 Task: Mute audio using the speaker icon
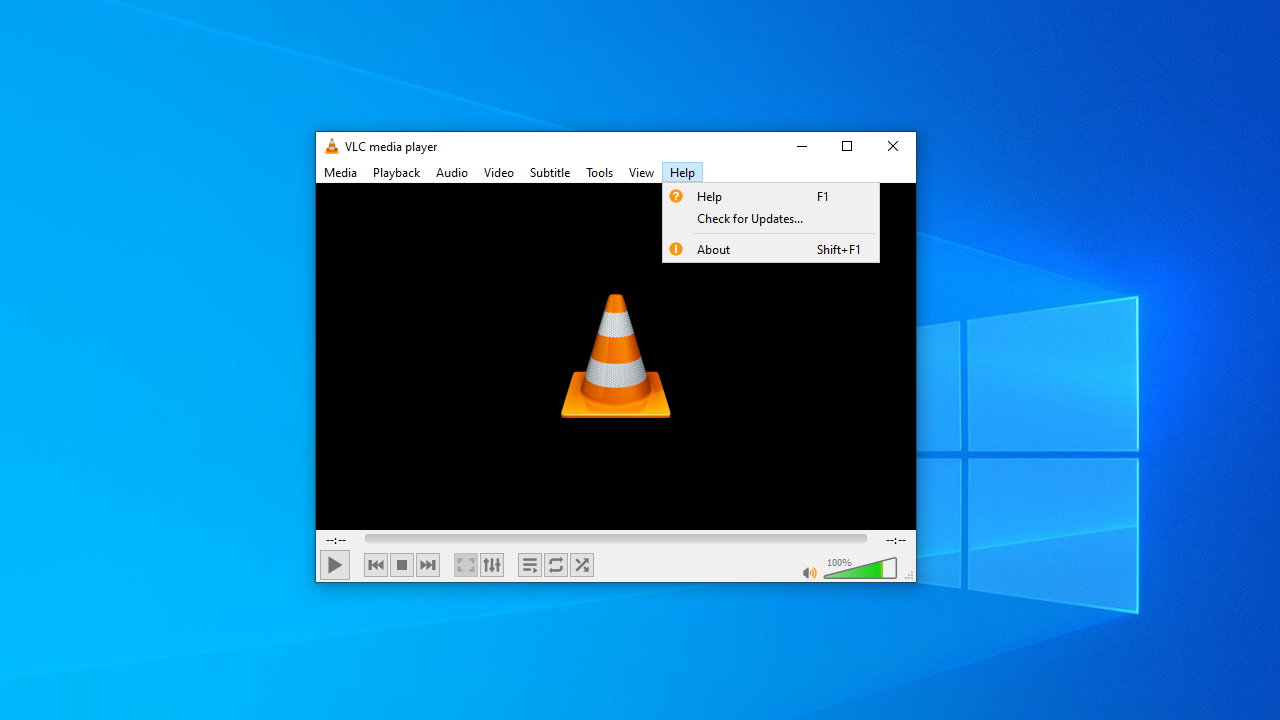point(809,573)
